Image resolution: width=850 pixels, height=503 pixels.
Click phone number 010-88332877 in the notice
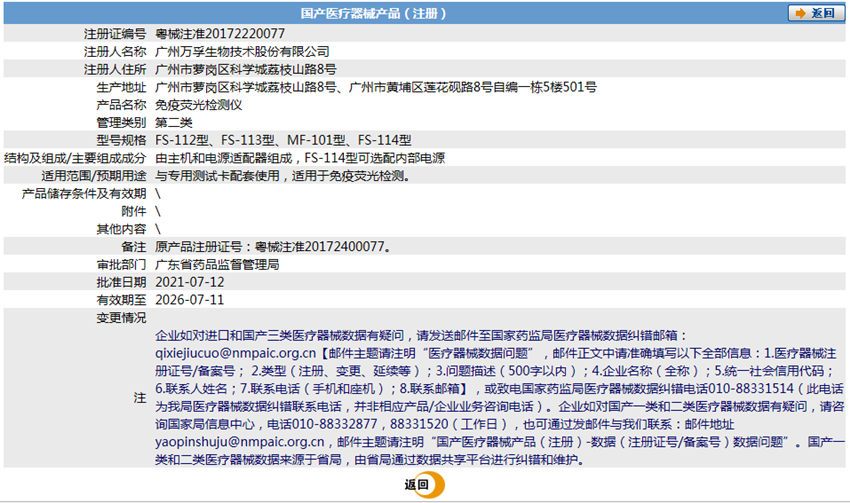(x=334, y=424)
